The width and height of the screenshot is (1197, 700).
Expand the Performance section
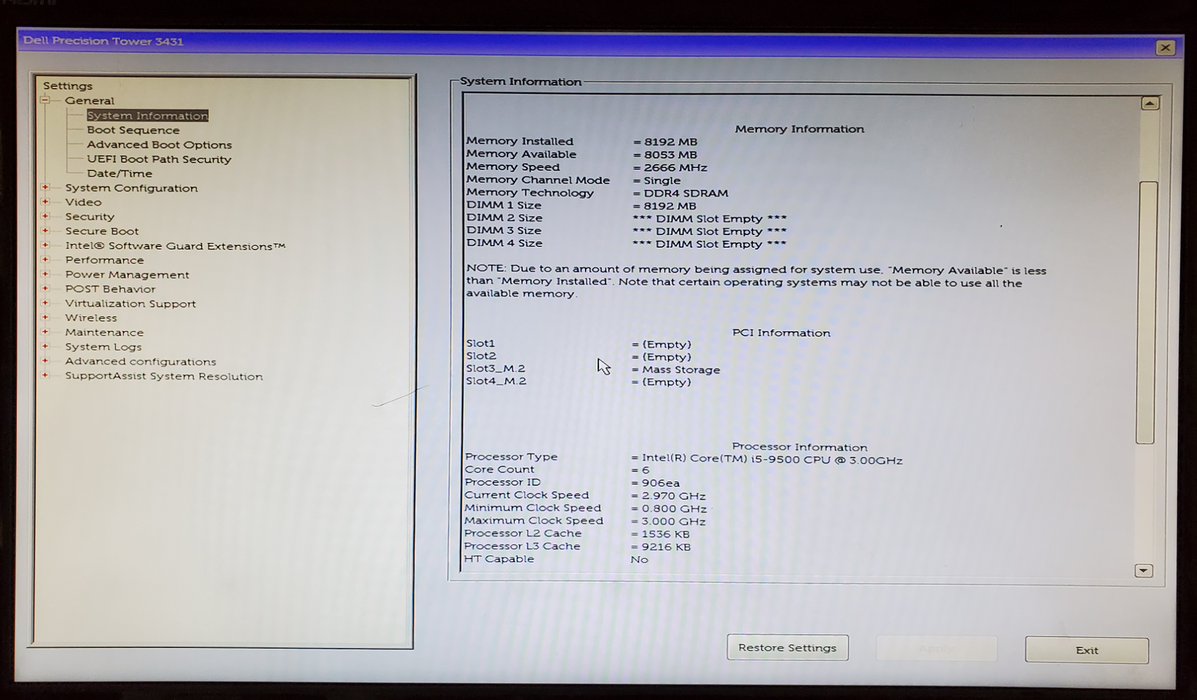click(45, 260)
